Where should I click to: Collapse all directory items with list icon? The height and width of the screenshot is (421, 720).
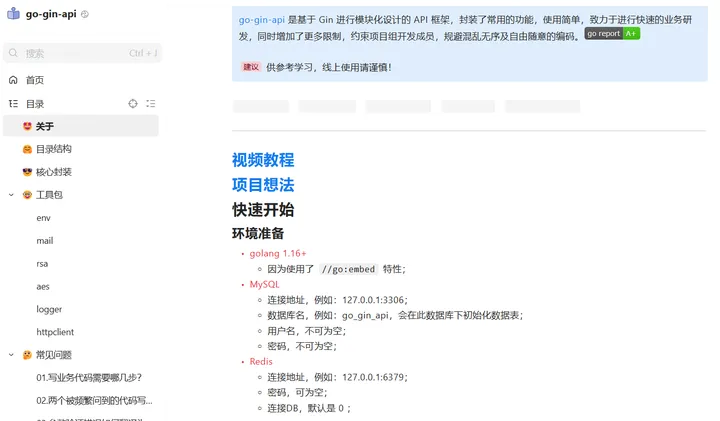click(151, 104)
